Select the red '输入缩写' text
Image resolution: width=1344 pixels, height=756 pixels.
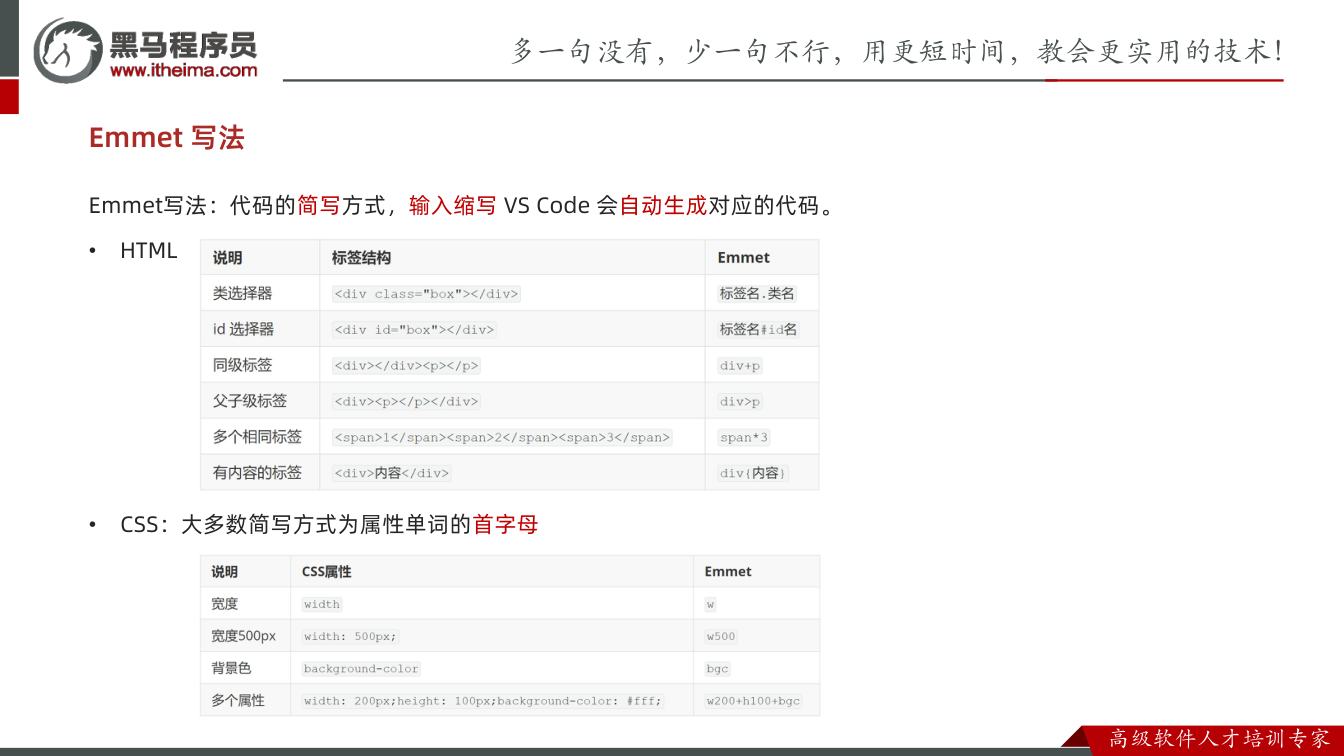tap(453, 206)
